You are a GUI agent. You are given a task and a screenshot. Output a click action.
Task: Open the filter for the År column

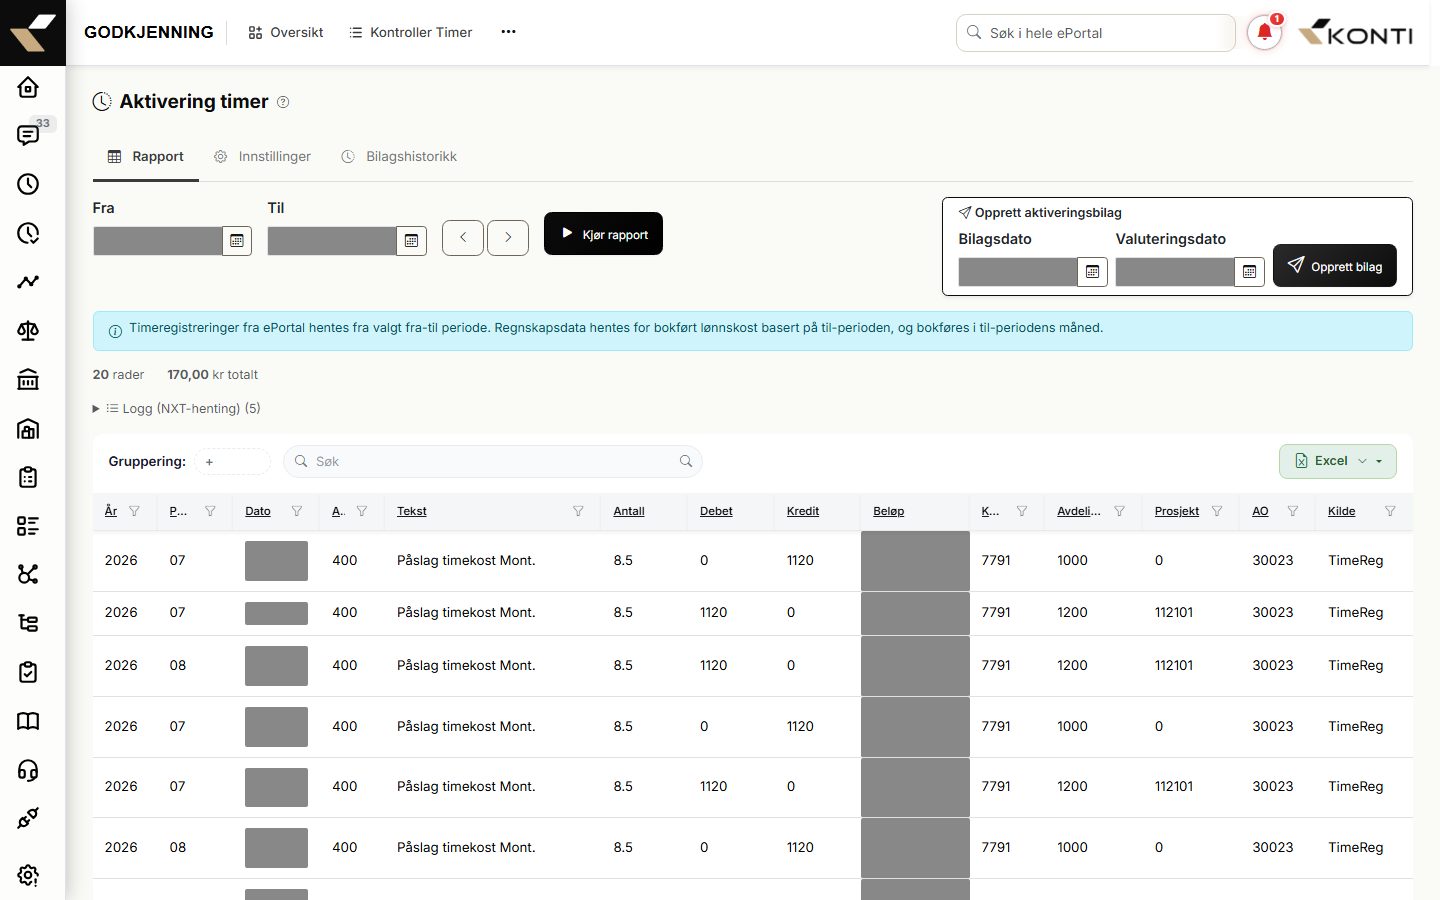[x=135, y=511]
